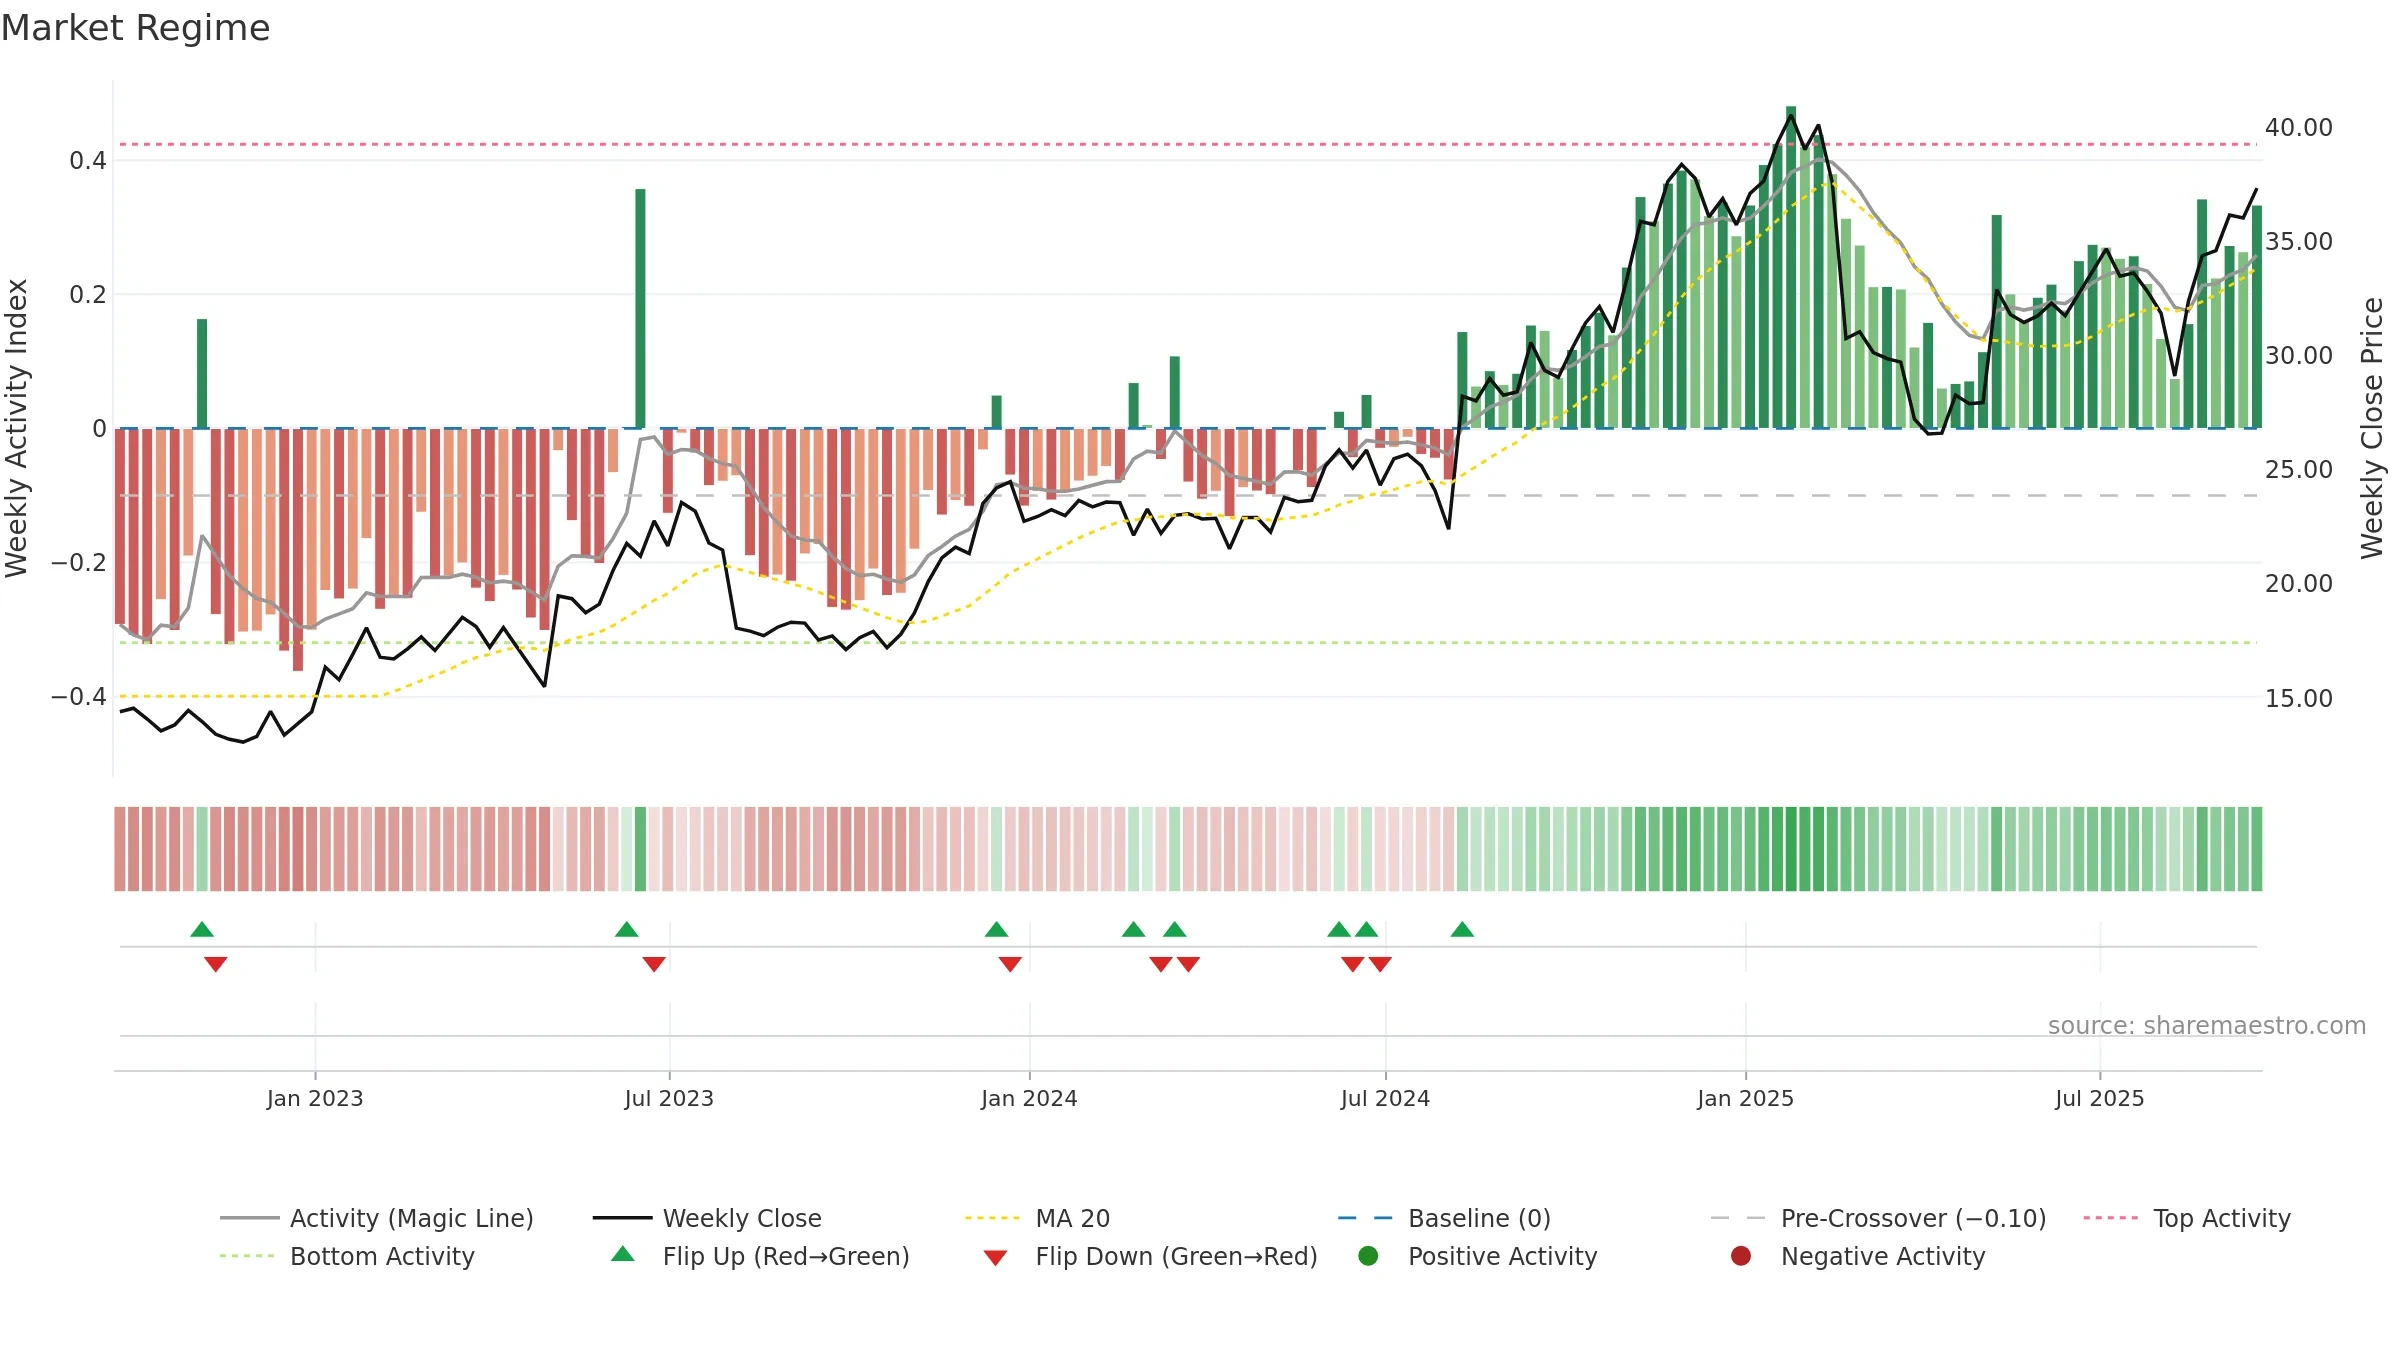Click the green Flip Up triangle legend icon
2400x1350 pixels.
623,1254
